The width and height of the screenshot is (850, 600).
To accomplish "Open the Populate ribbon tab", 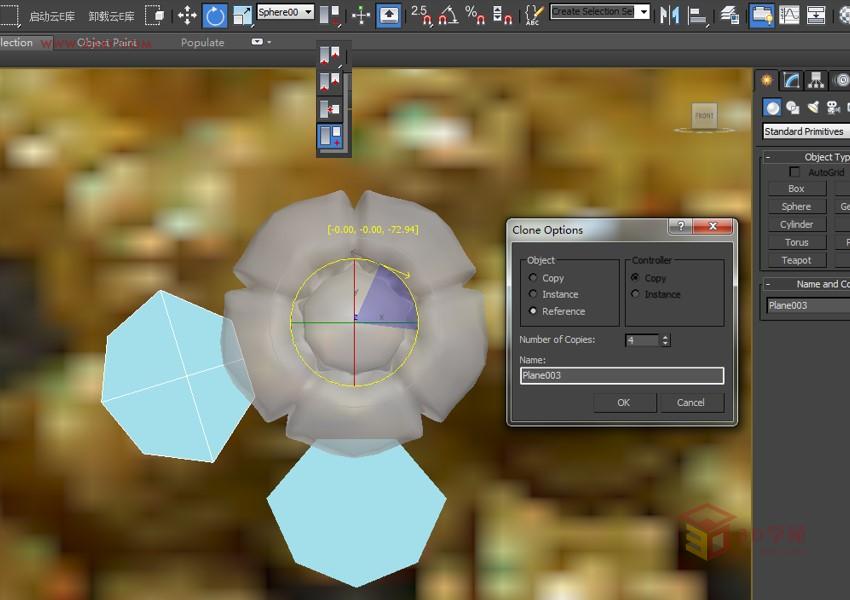I will pos(202,43).
